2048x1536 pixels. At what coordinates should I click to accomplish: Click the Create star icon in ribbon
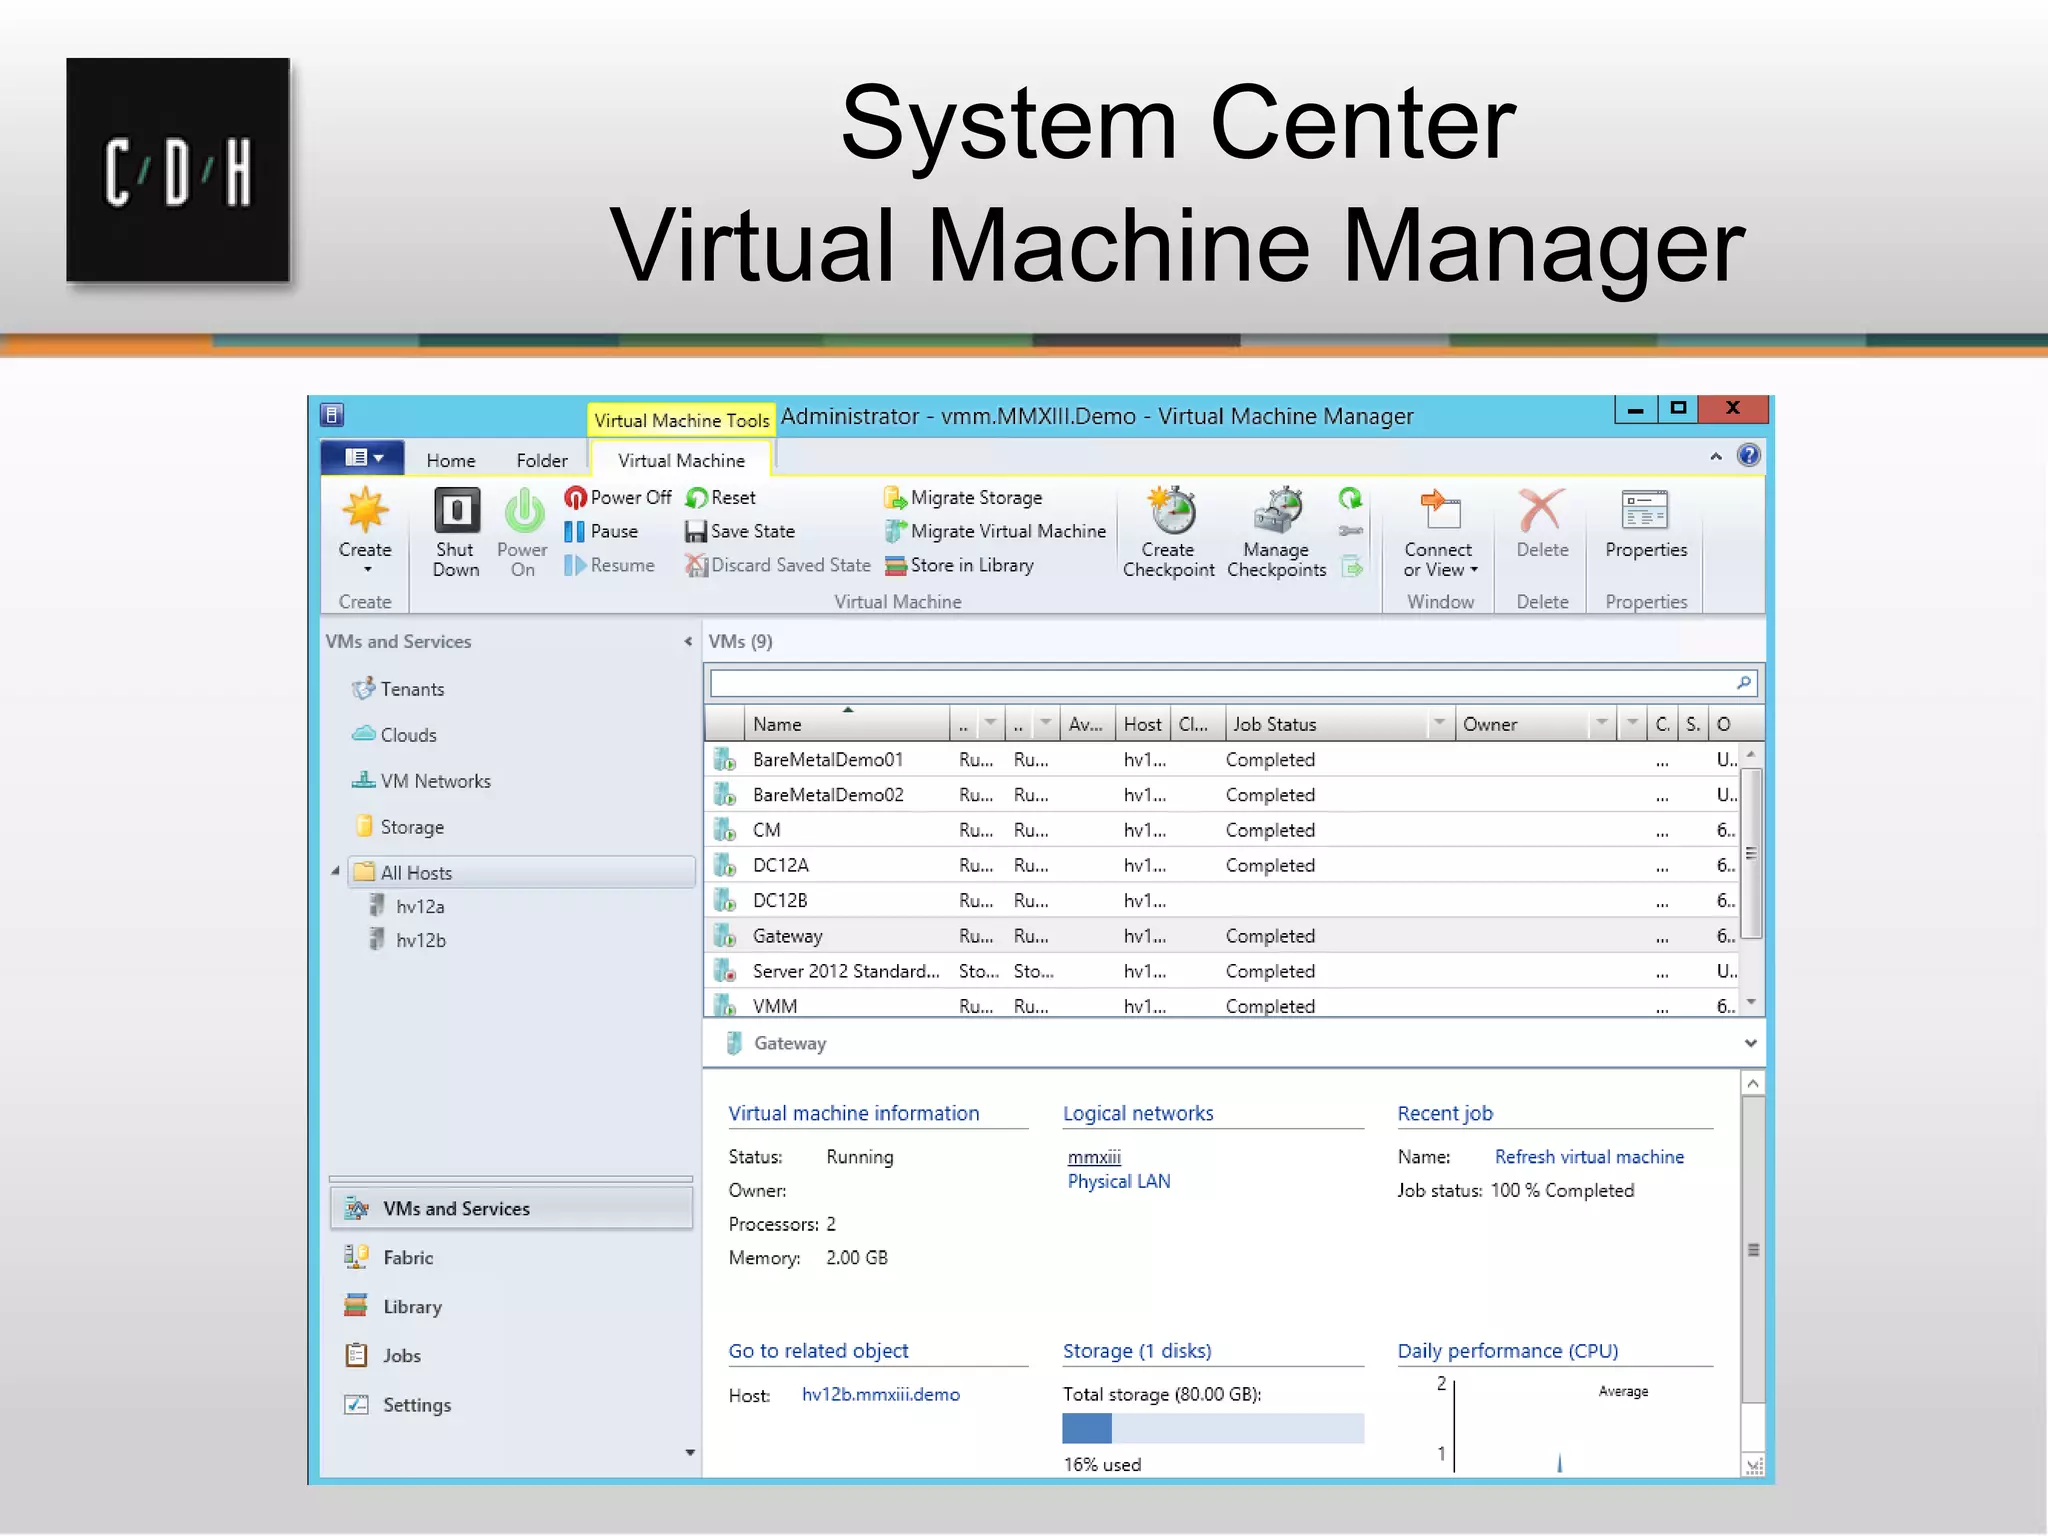pos(365,511)
